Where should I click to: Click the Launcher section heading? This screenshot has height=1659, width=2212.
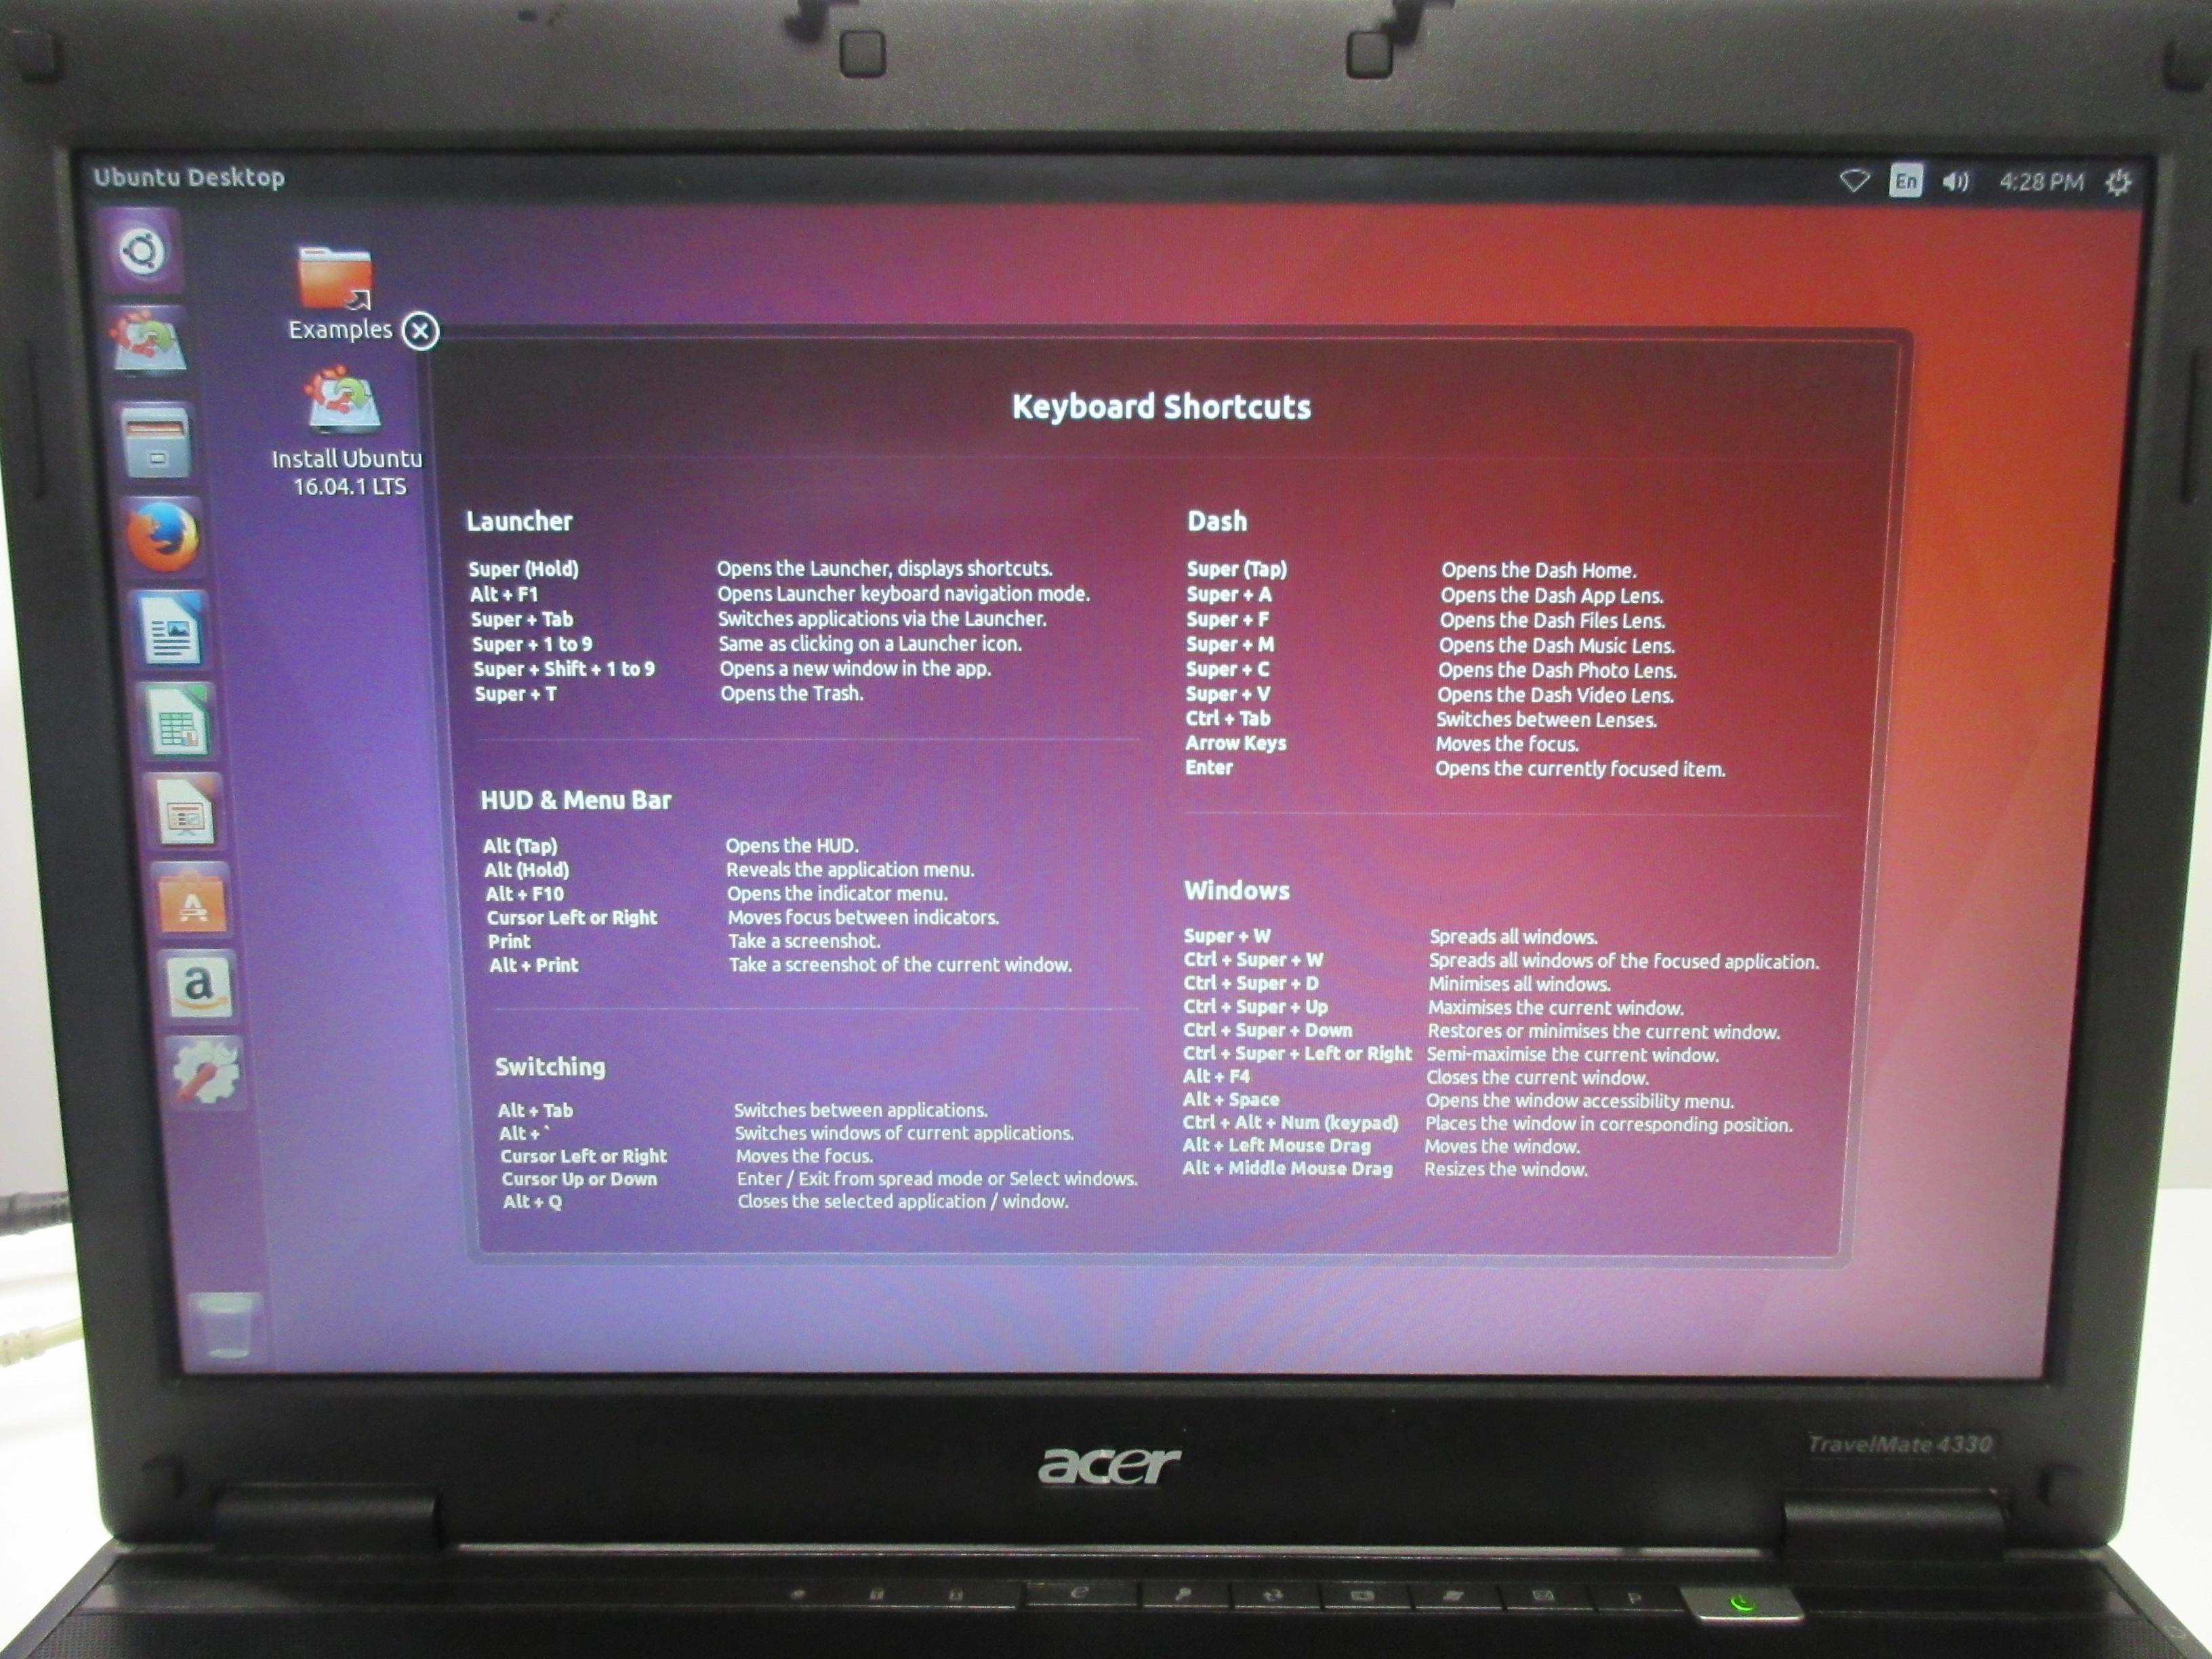point(519,521)
